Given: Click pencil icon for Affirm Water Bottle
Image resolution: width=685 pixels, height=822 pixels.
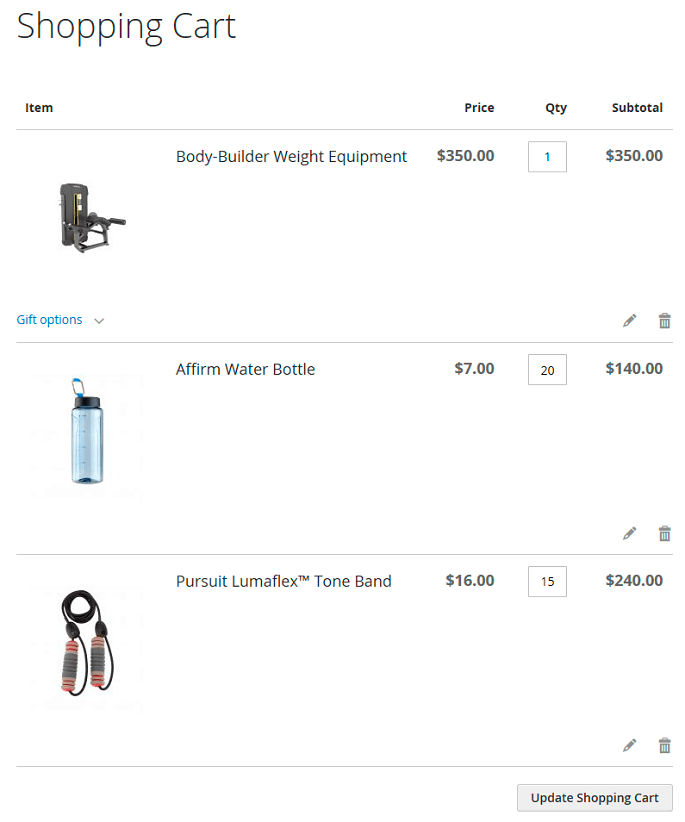Looking at the screenshot, I should pos(629,533).
